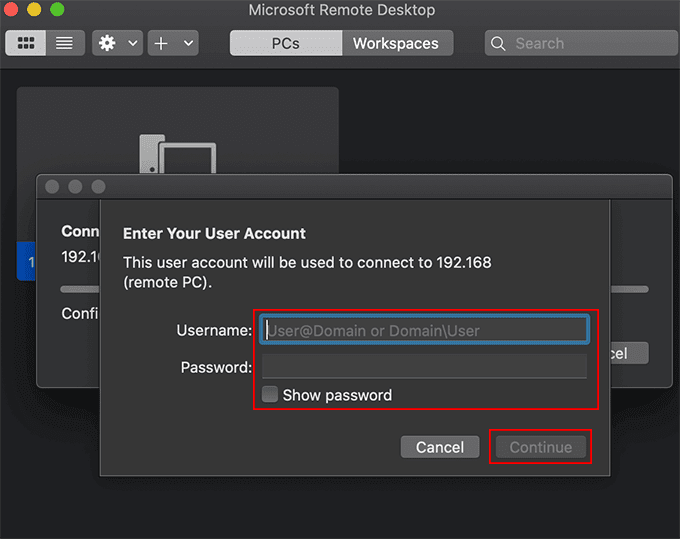The image size is (680, 539).
Task: Click the Continue button
Action: click(x=540, y=447)
